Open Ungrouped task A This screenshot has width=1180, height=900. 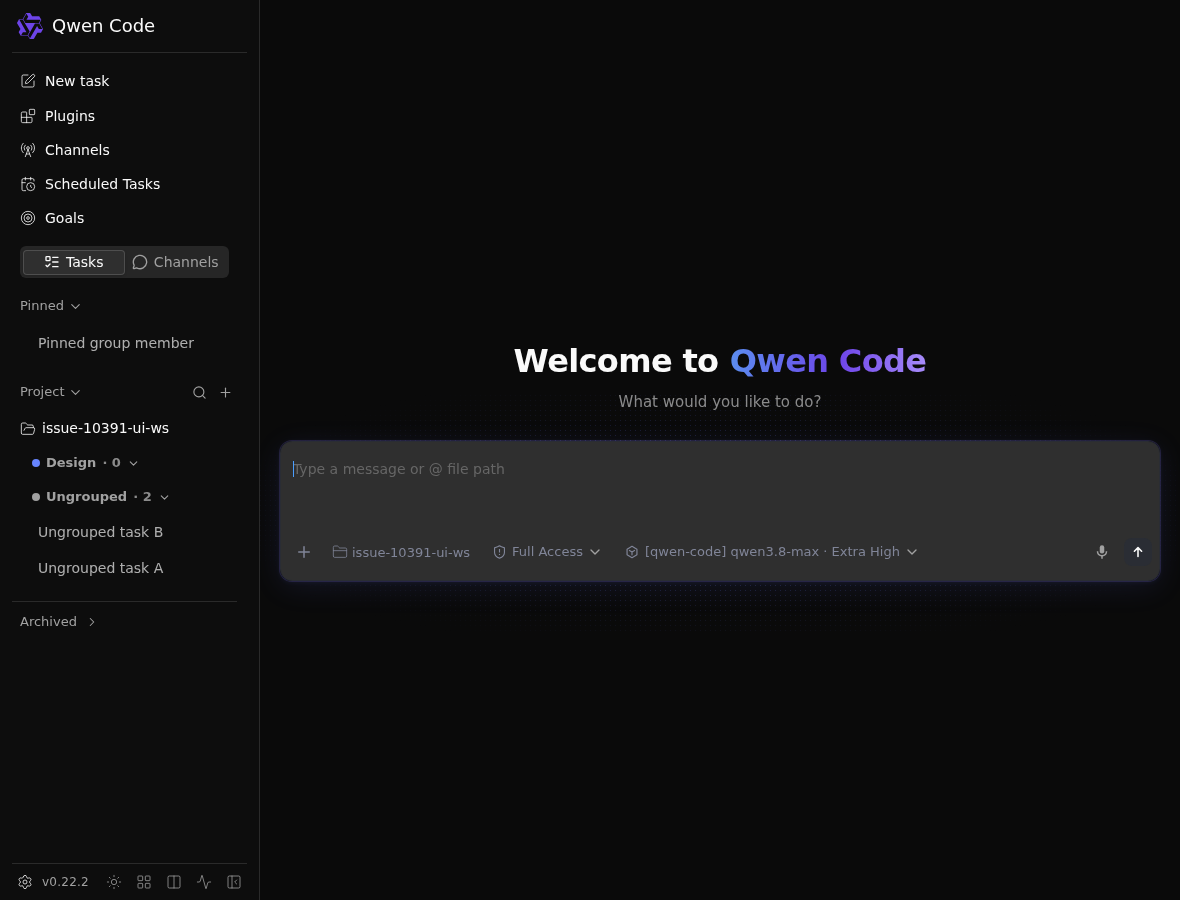(100, 568)
